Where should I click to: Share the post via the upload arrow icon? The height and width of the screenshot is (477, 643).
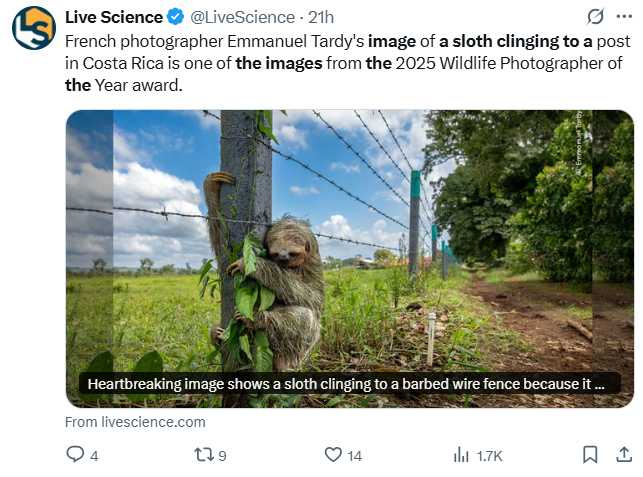(624, 455)
